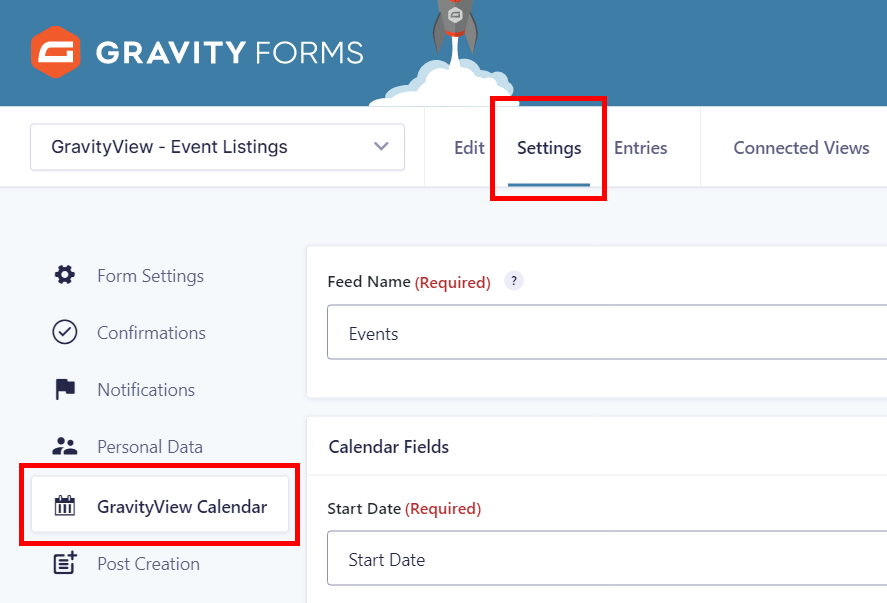The image size is (887, 603).
Task: Open the Start Date field dropdown
Action: pyautogui.click(x=600, y=559)
